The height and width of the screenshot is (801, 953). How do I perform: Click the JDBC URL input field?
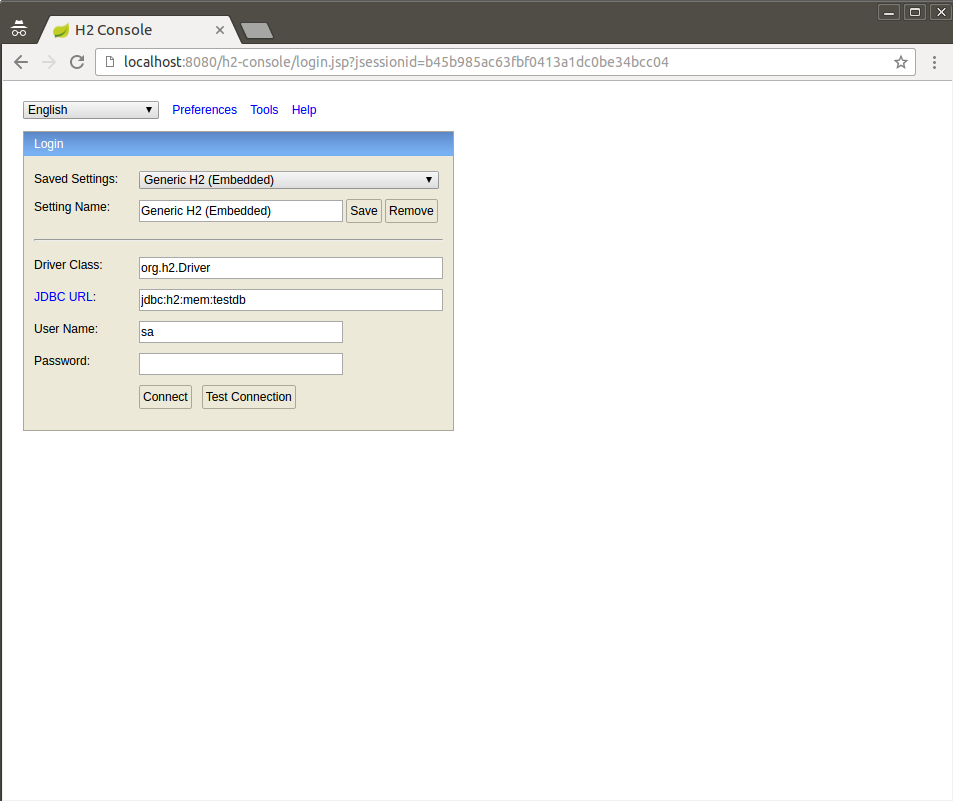pyautogui.click(x=291, y=300)
